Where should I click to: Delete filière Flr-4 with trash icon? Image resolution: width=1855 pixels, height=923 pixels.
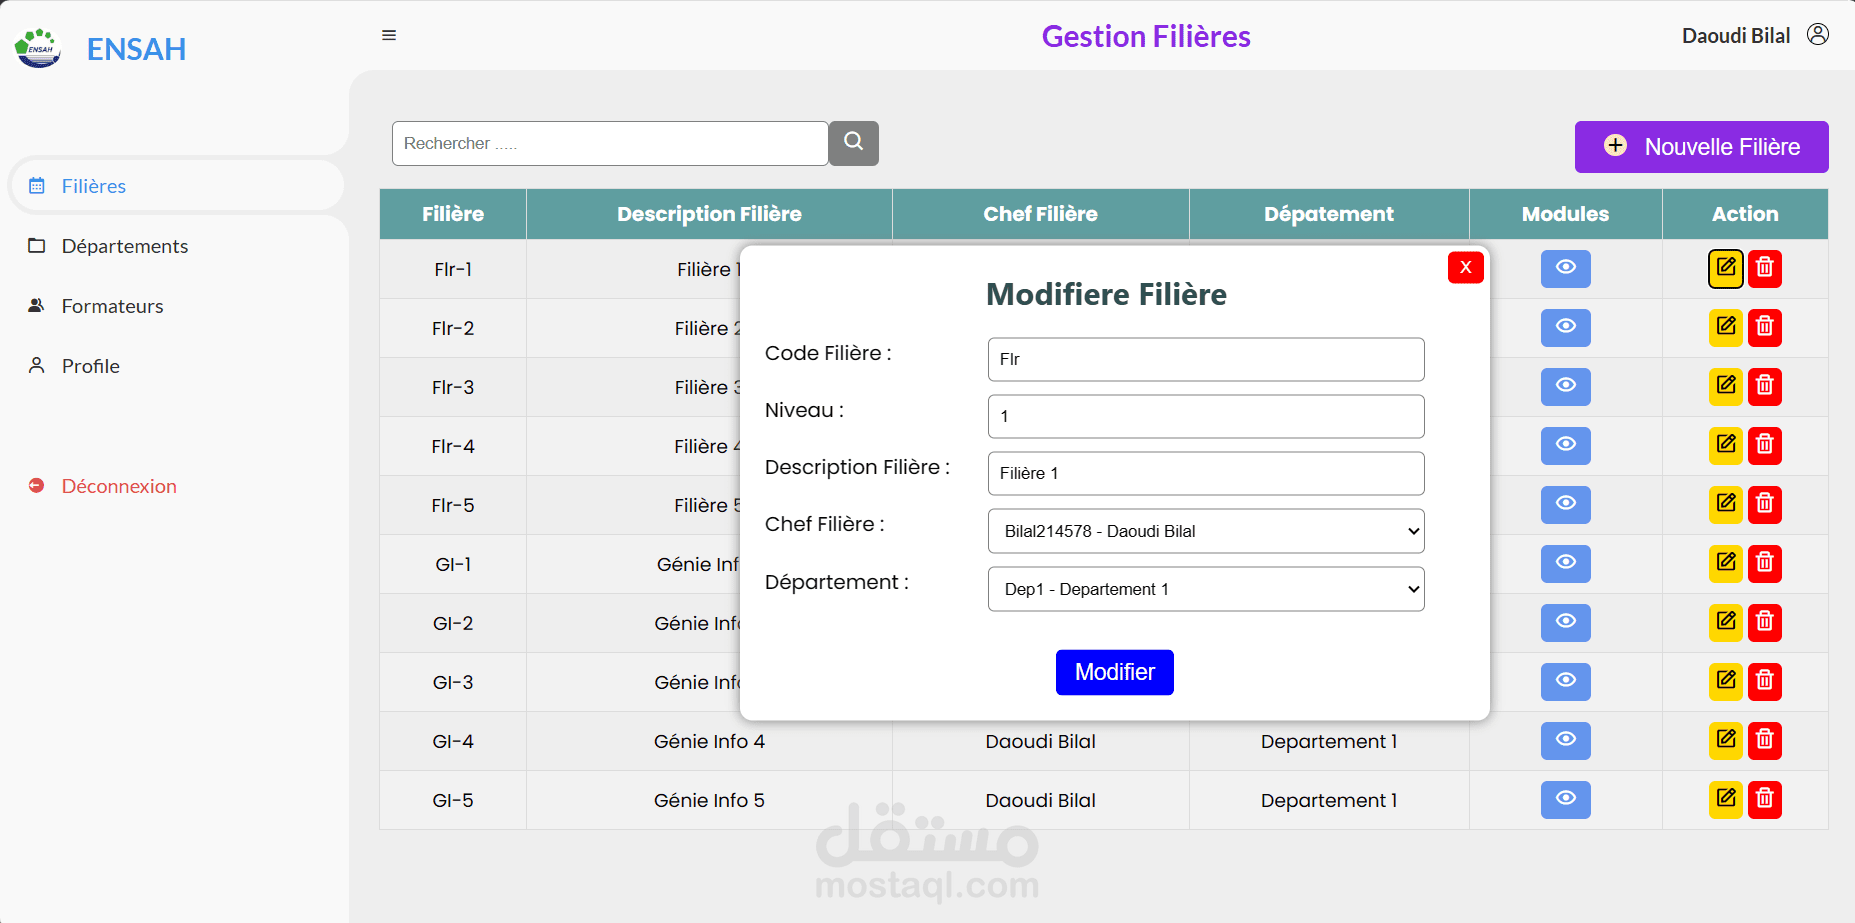point(1765,445)
